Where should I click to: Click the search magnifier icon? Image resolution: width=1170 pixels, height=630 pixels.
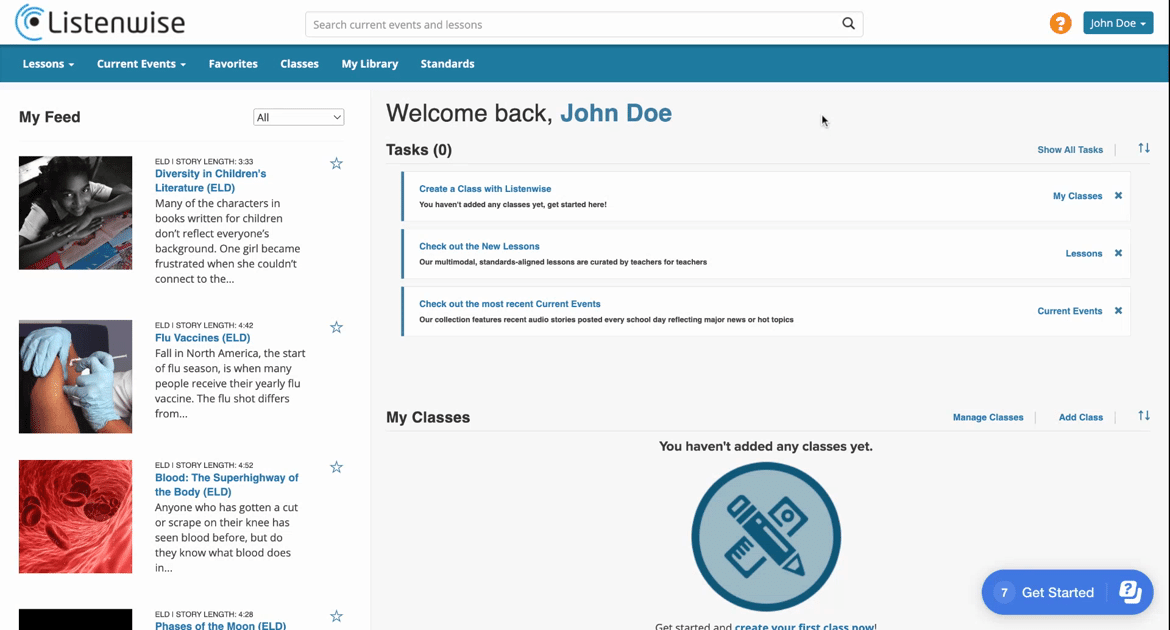(x=848, y=24)
